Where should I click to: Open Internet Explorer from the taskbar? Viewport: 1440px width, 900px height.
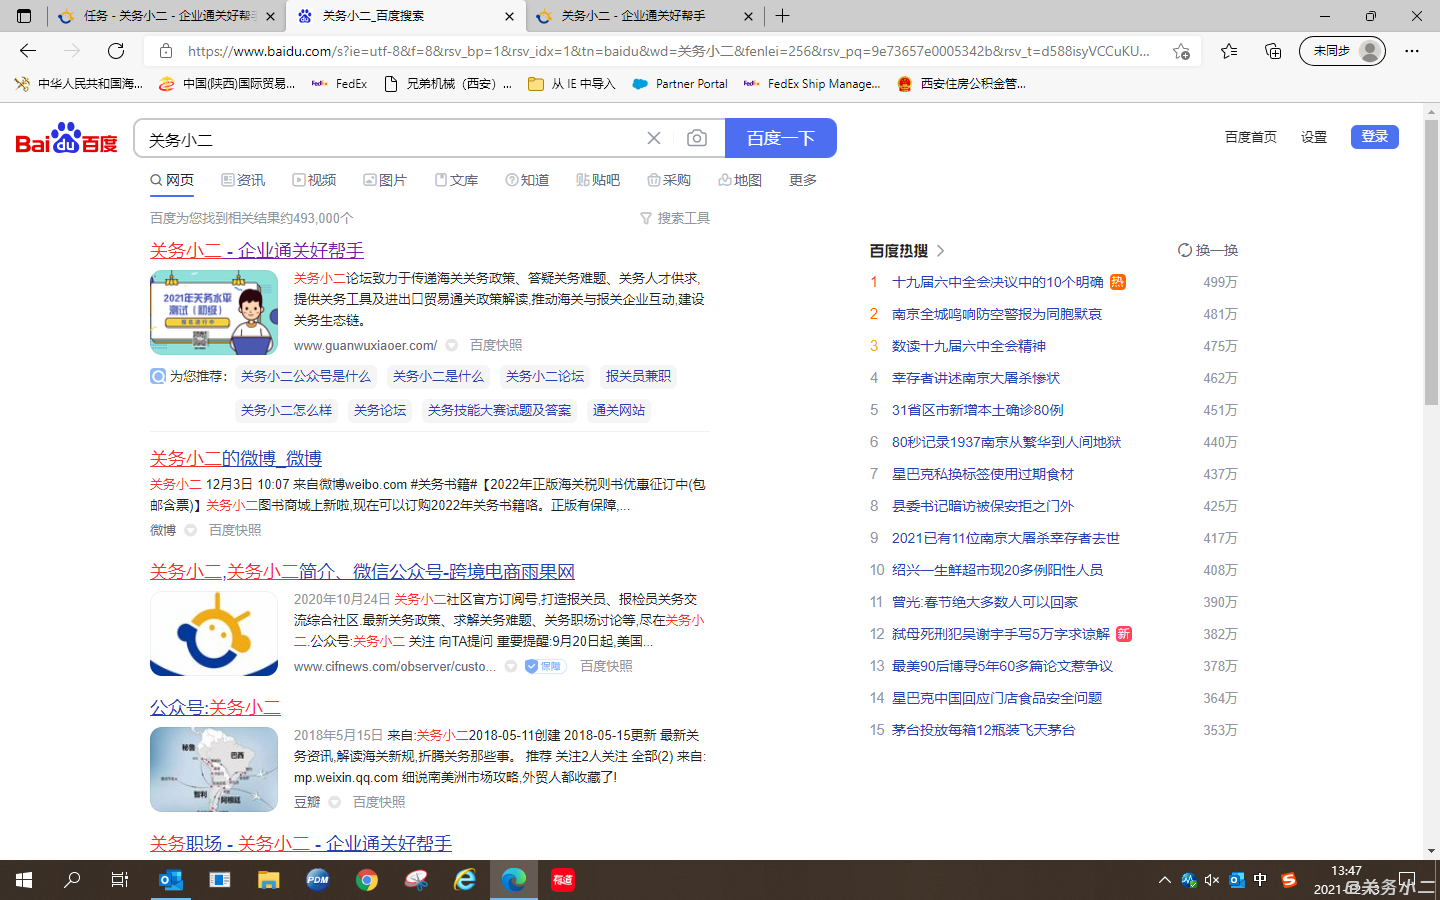click(x=465, y=880)
